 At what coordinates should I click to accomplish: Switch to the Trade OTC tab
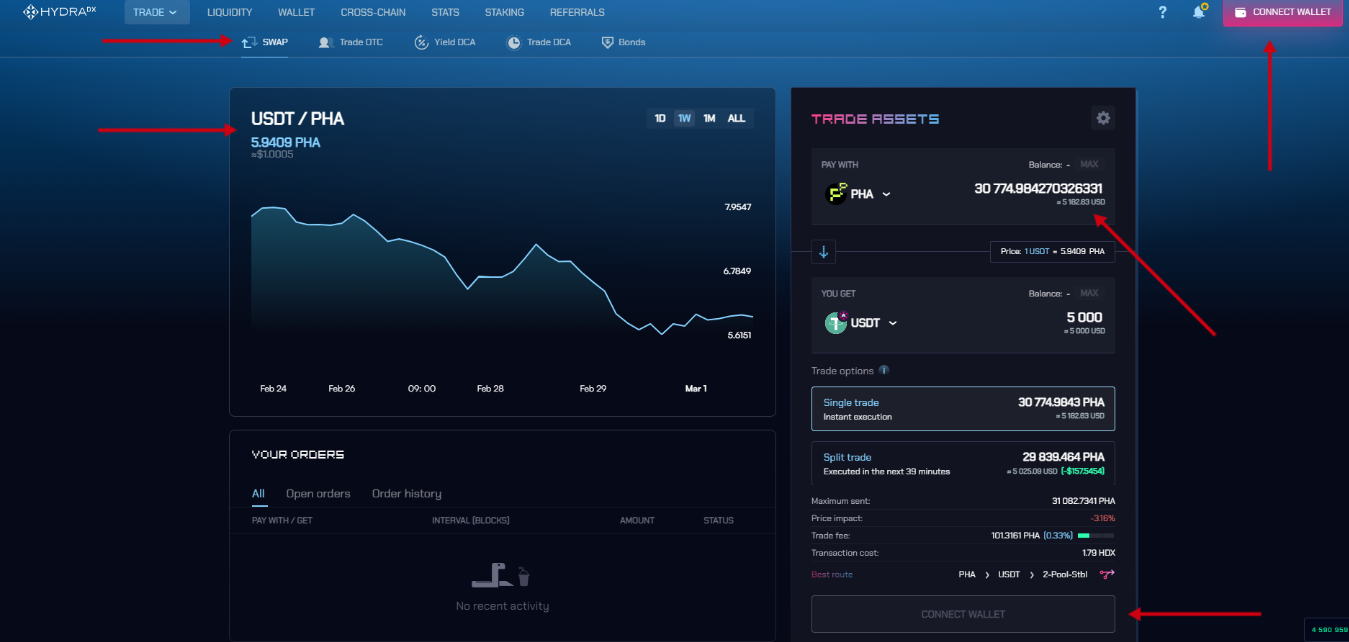(x=350, y=42)
